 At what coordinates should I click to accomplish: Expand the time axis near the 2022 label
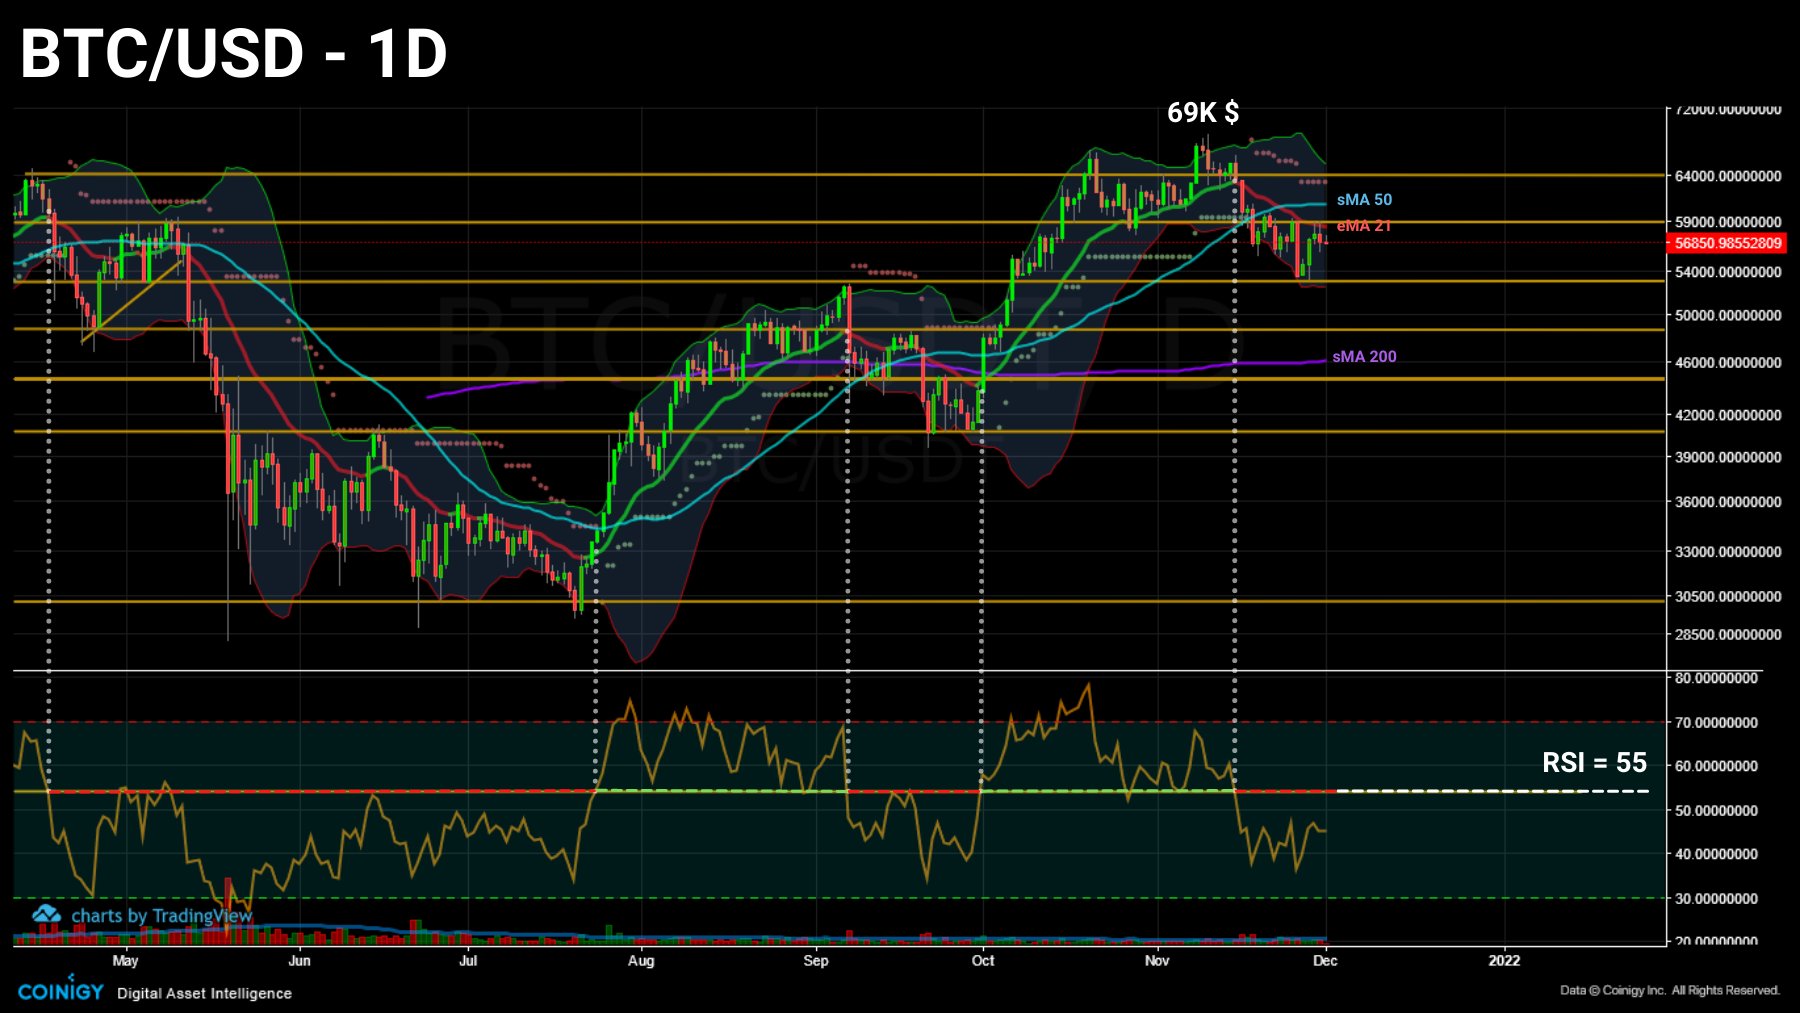coord(1505,960)
